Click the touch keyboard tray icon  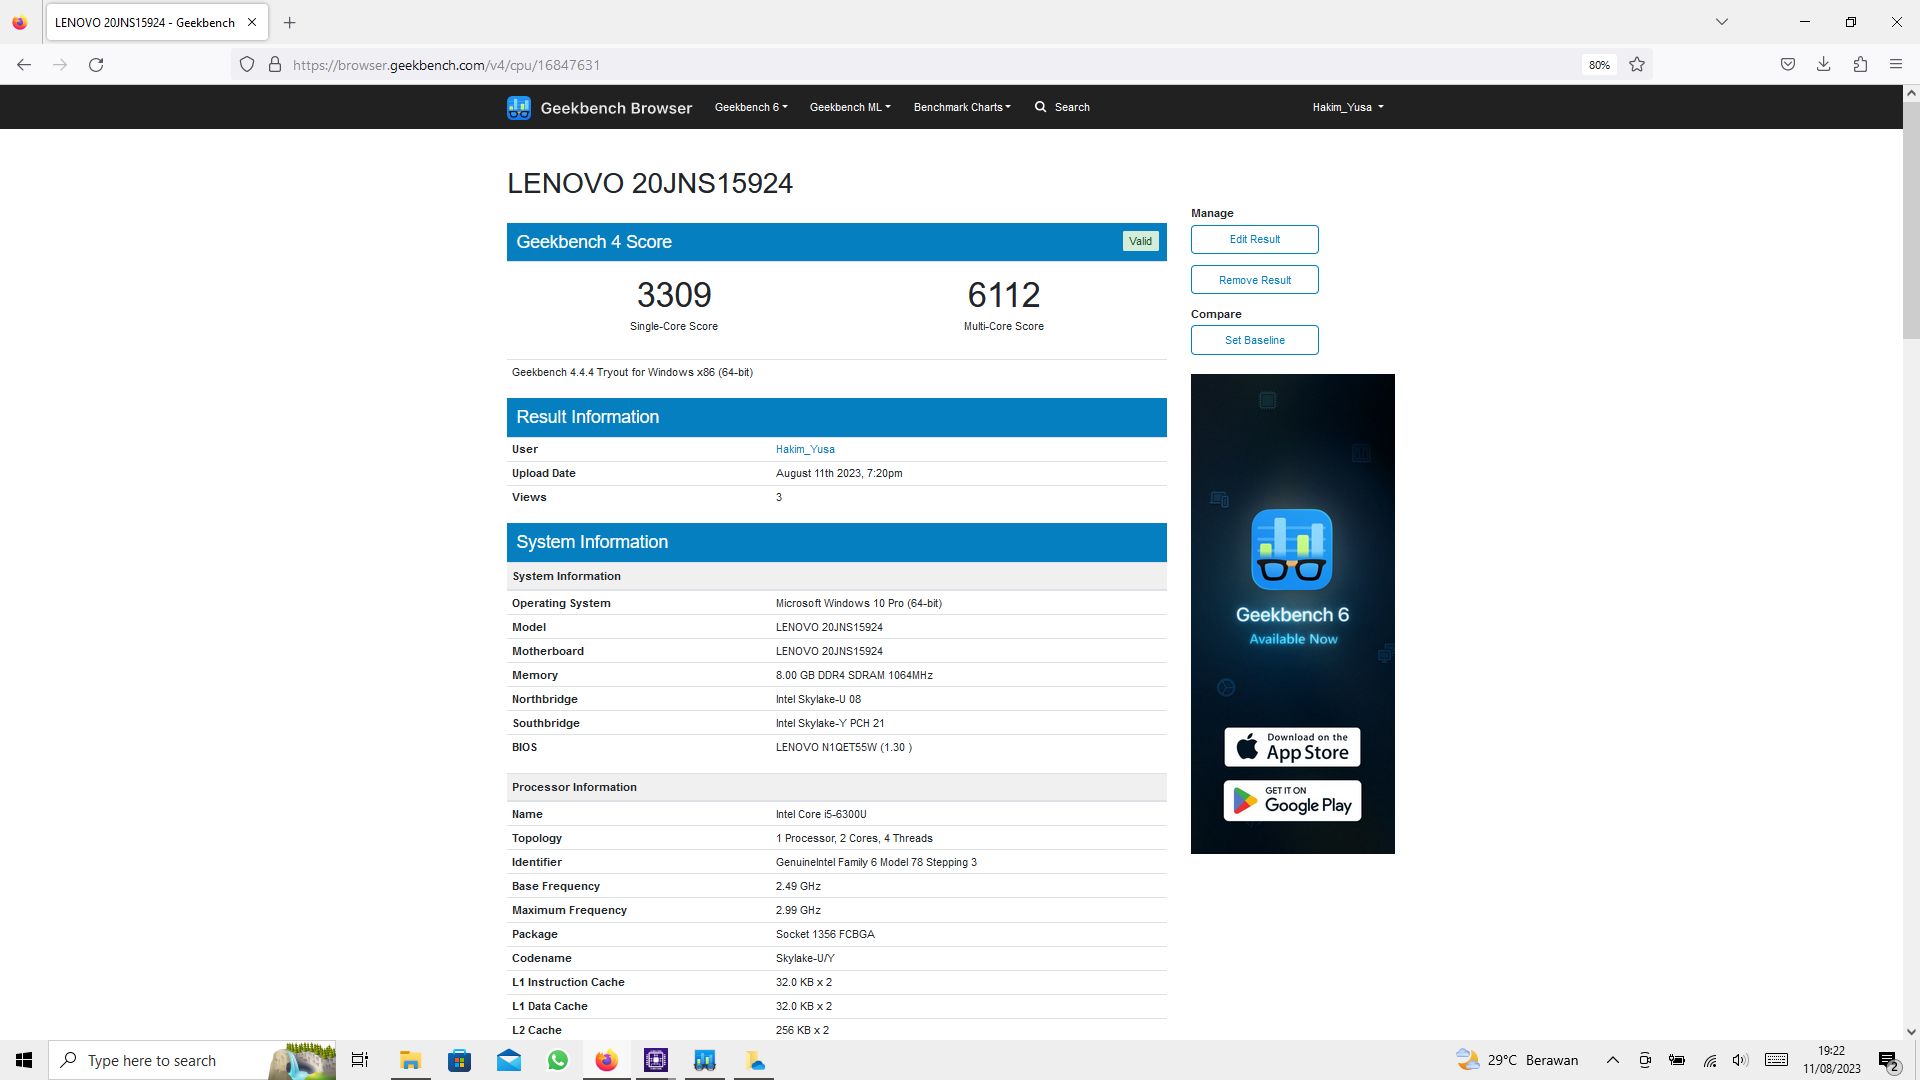[x=1776, y=1060]
